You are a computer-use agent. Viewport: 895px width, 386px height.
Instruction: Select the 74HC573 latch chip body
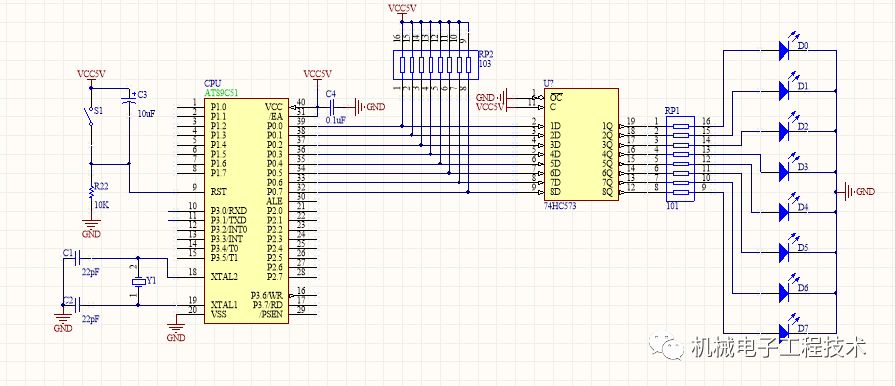(x=582, y=143)
